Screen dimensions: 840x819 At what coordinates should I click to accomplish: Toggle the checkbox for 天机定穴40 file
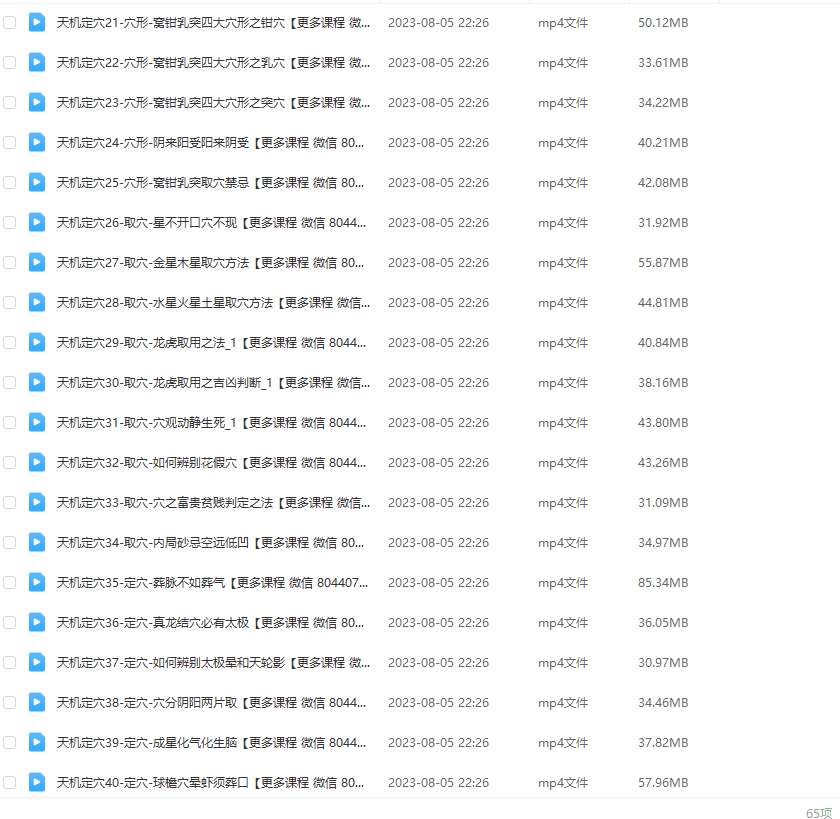[x=10, y=782]
